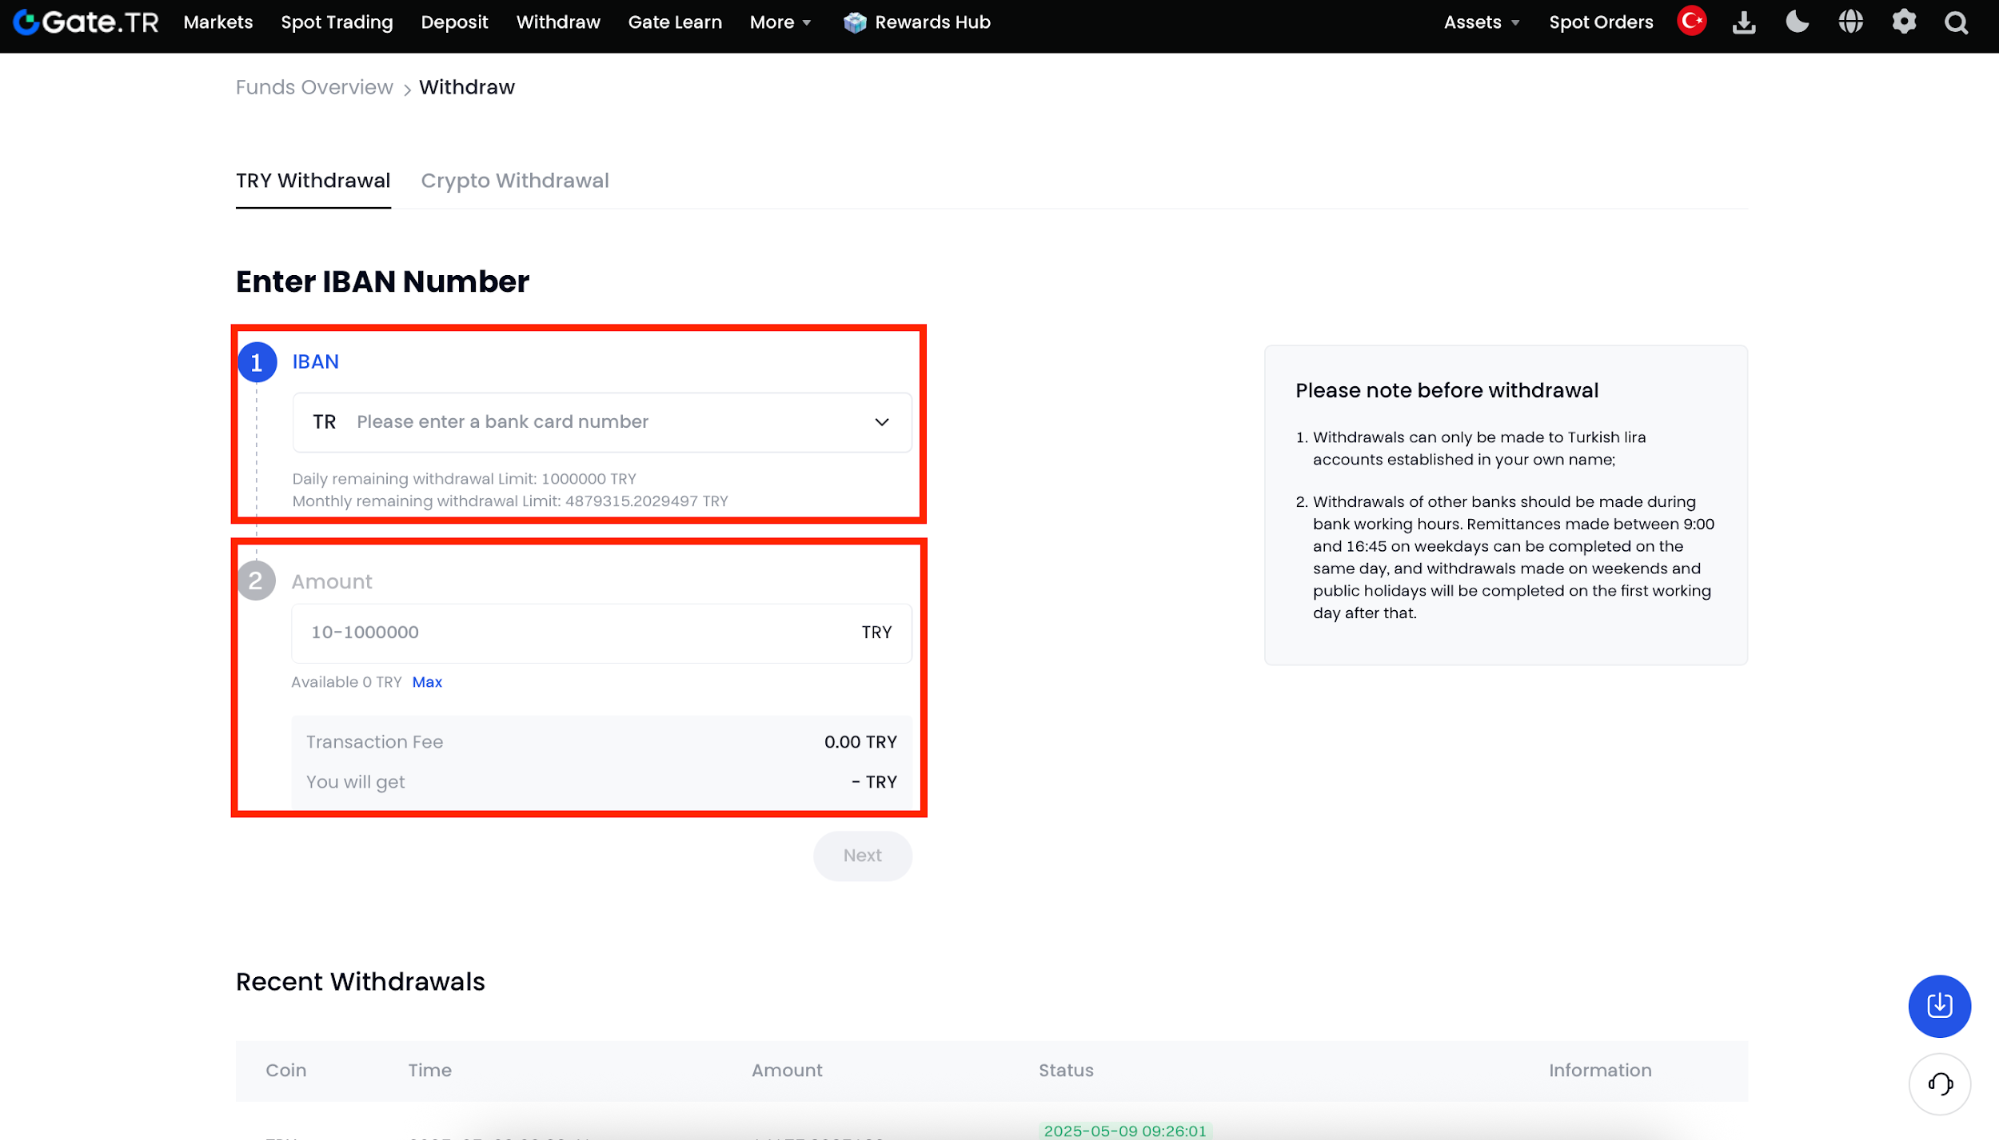Image resolution: width=1999 pixels, height=1141 pixels.
Task: Switch to the Crypto Withdrawal tab
Action: click(x=514, y=181)
